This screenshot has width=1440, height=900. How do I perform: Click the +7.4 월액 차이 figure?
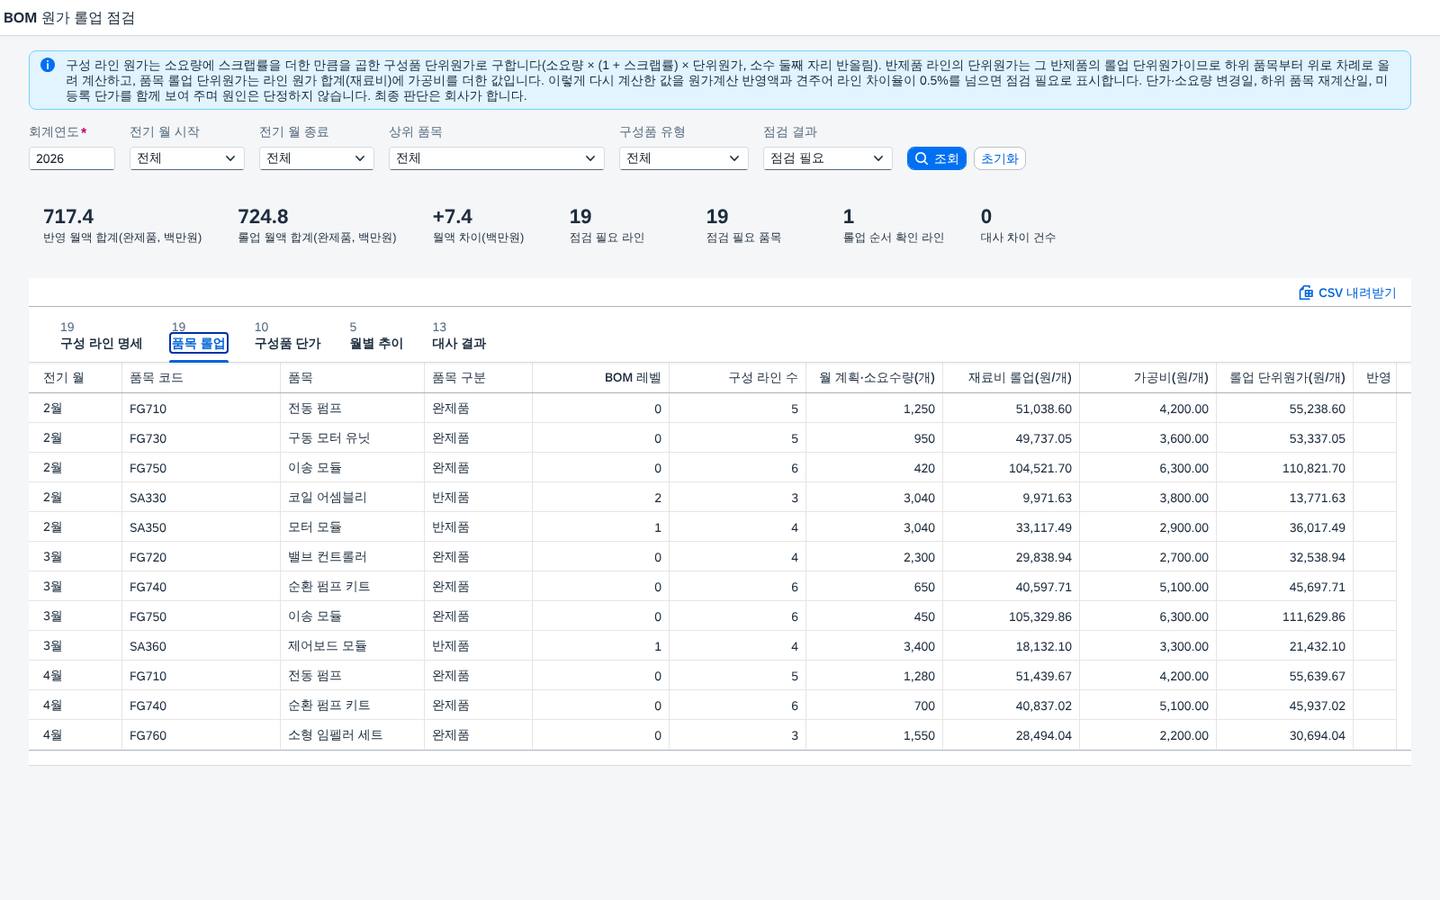(x=452, y=217)
